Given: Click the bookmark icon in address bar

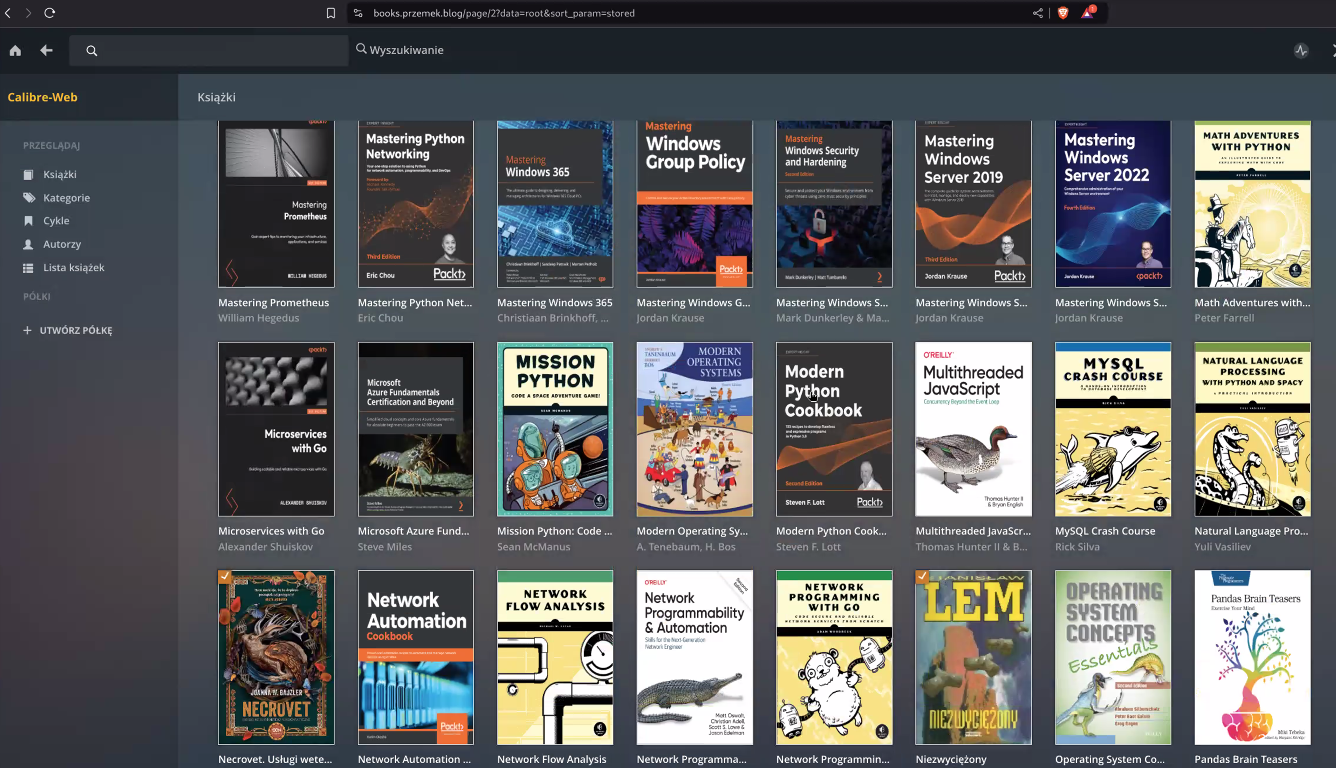Looking at the screenshot, I should (331, 13).
